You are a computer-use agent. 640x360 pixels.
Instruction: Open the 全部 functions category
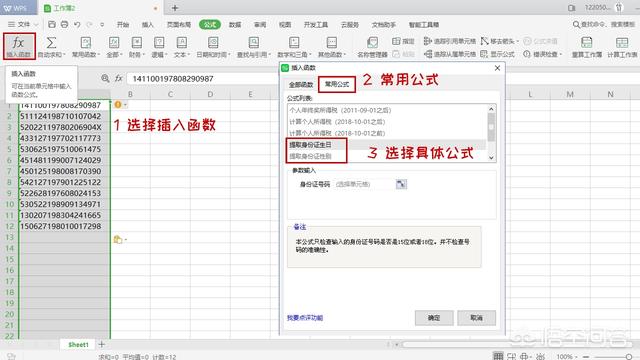tap(114, 46)
